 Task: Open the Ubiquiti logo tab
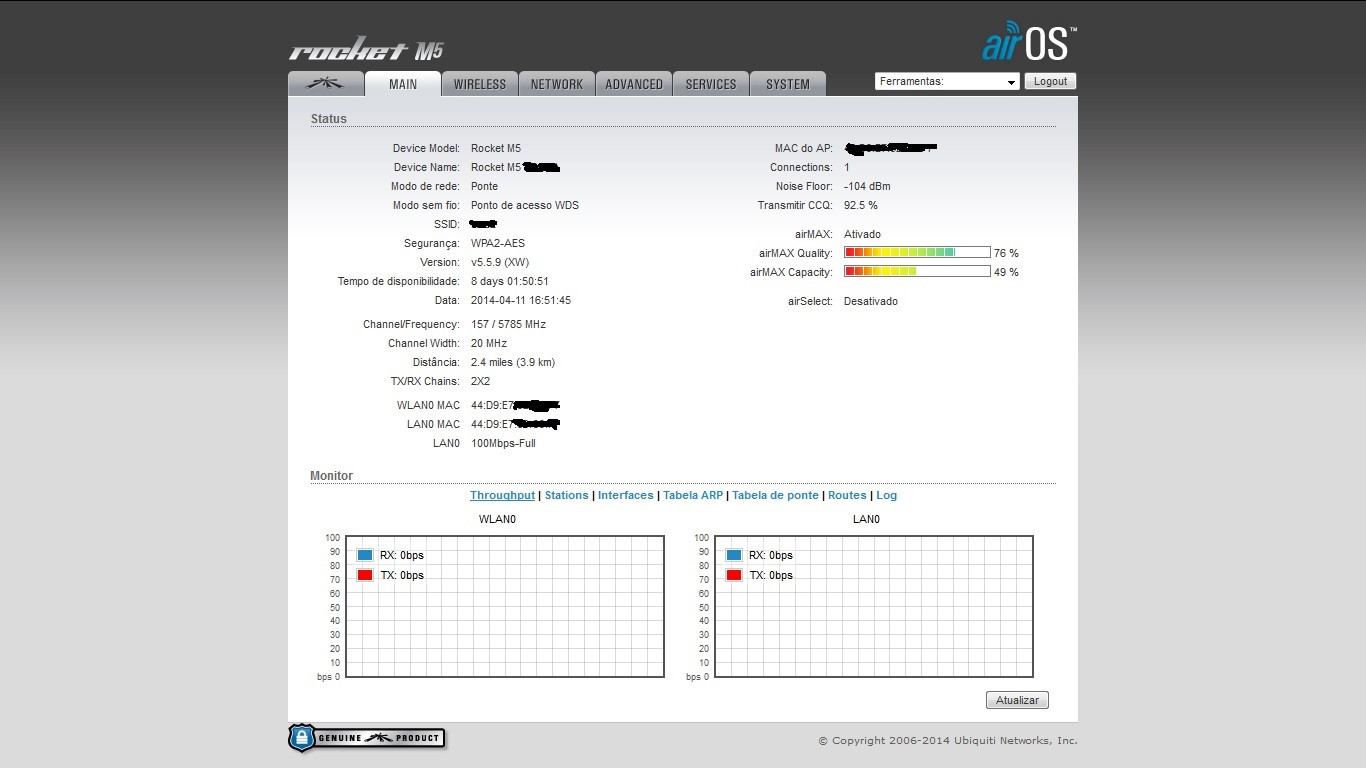point(326,84)
